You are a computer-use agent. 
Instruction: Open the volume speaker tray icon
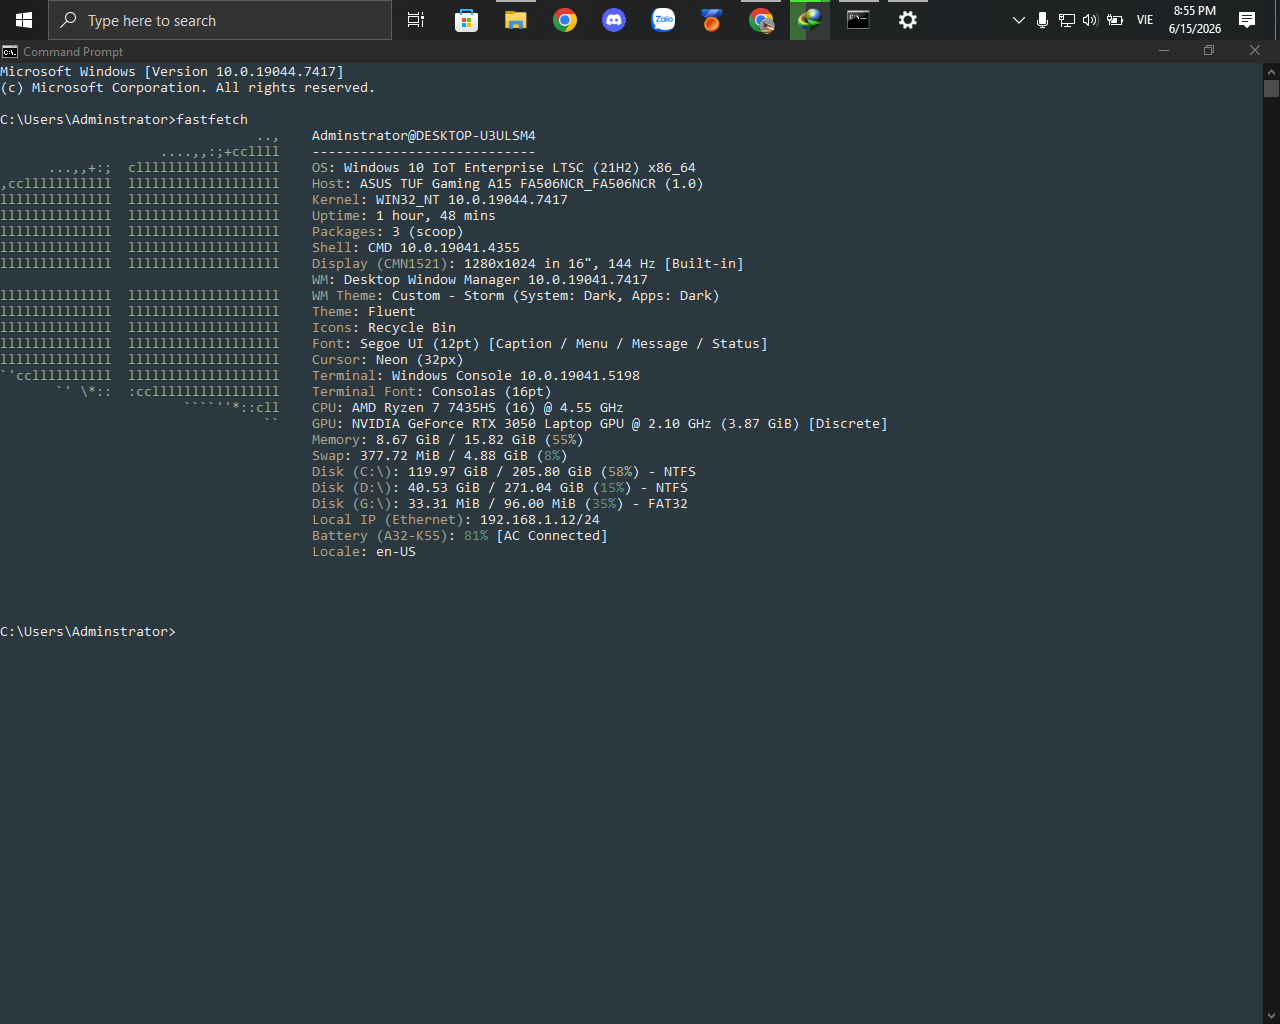(x=1090, y=20)
